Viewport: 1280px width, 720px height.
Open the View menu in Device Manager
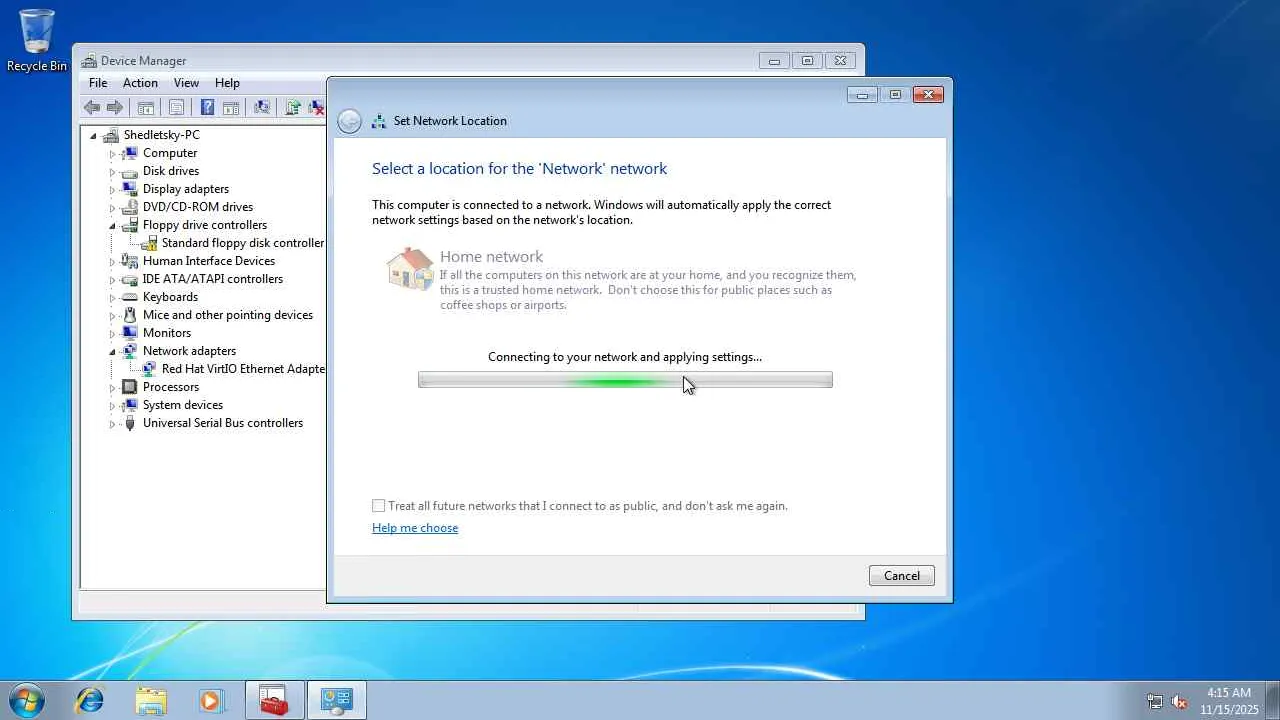[186, 83]
